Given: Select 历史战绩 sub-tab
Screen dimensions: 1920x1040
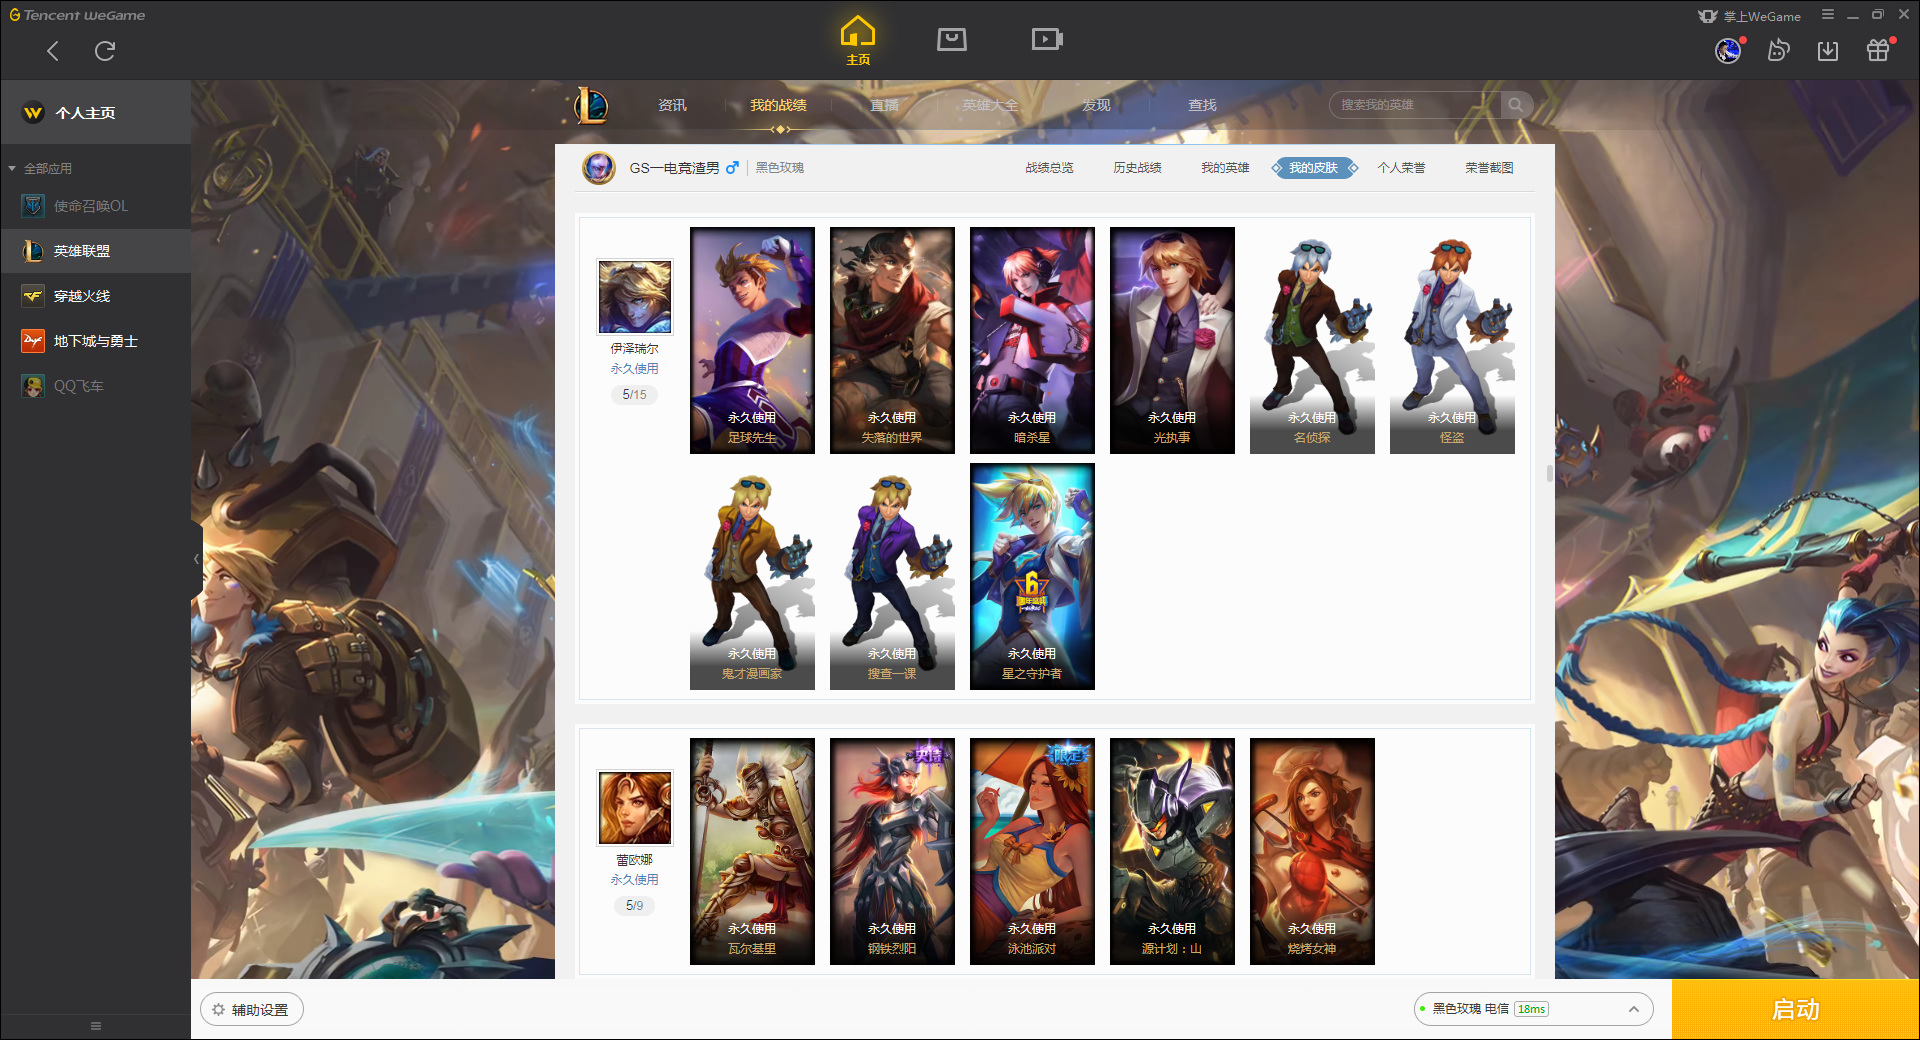Looking at the screenshot, I should pyautogui.click(x=1137, y=168).
